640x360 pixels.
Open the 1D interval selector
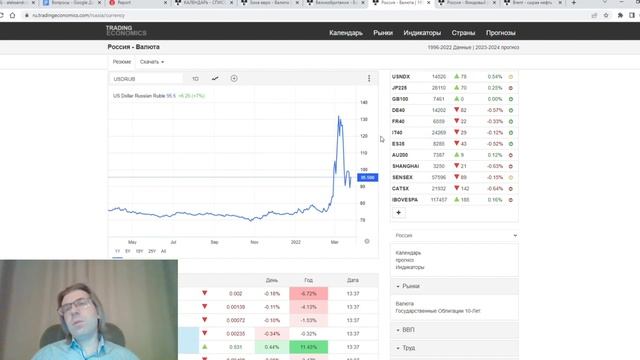(195, 79)
